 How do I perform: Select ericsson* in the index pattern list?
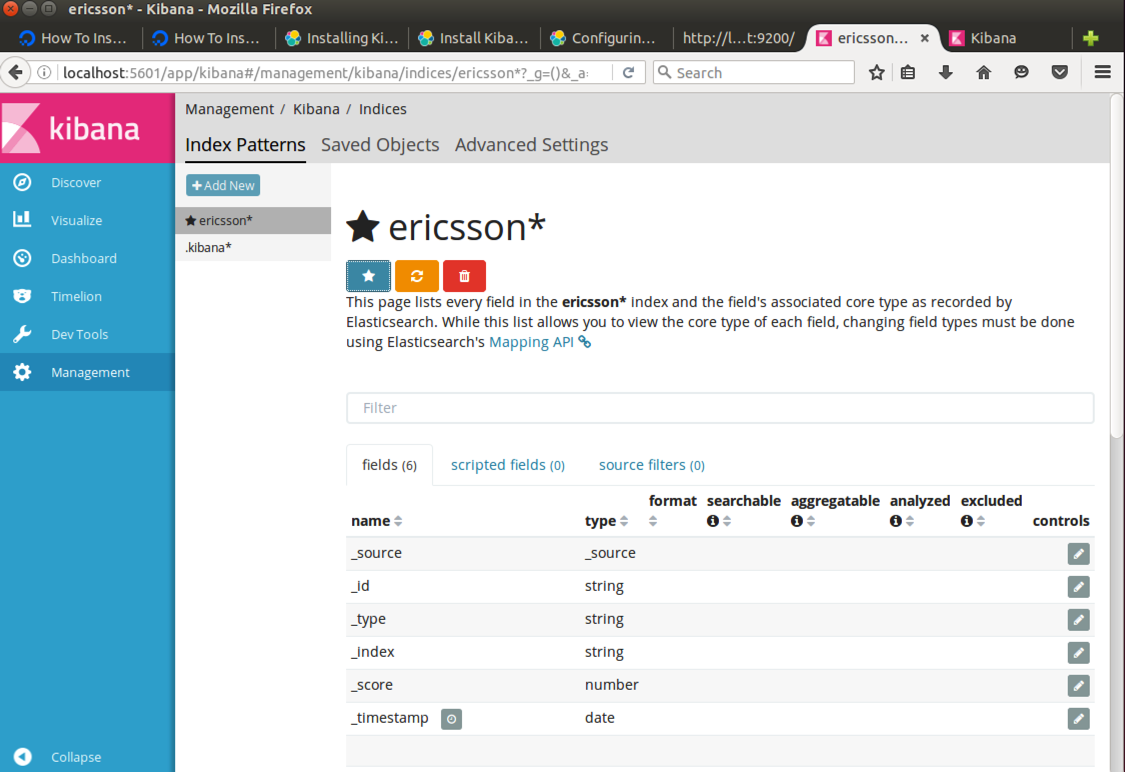click(x=253, y=220)
